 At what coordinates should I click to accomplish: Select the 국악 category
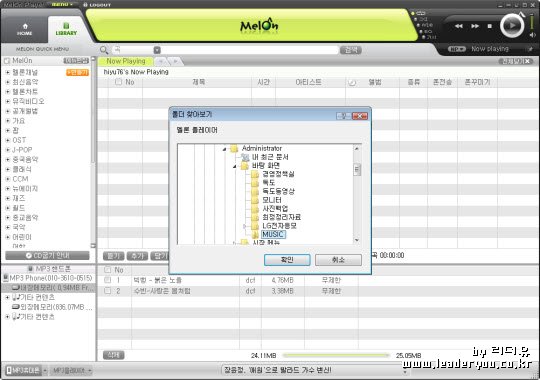19,227
